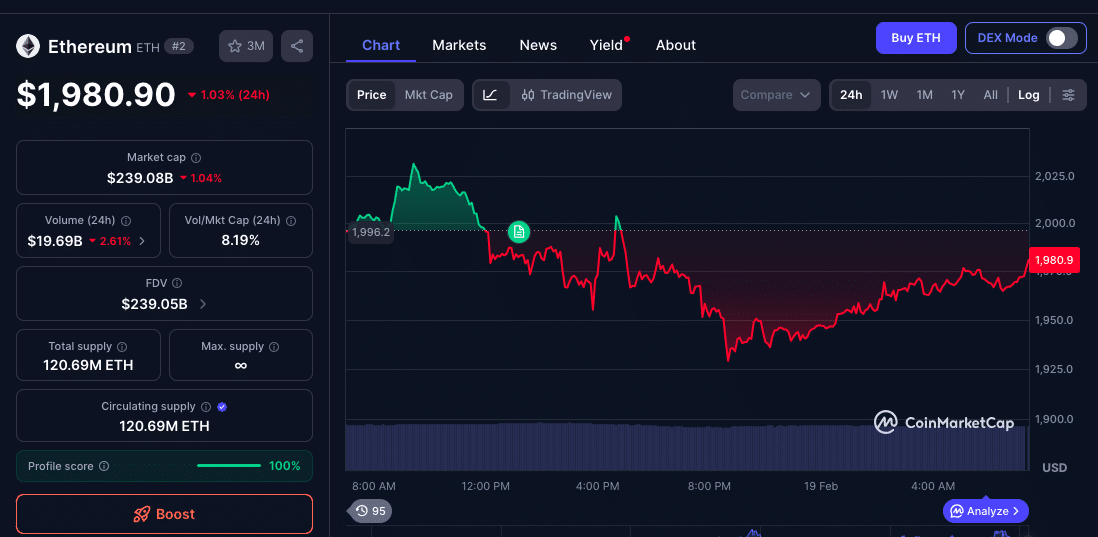Open the share icon button

click(x=297, y=46)
